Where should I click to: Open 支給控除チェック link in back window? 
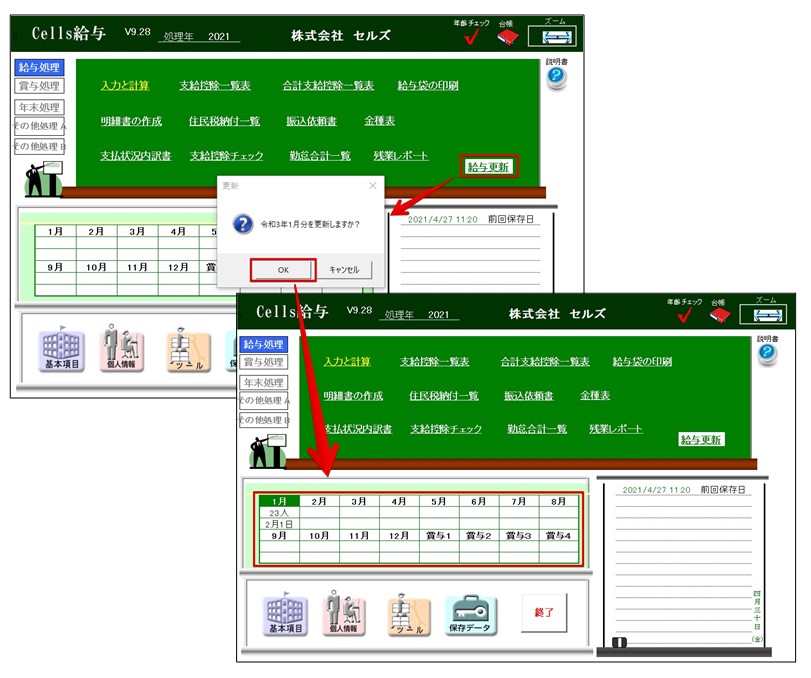tap(227, 156)
